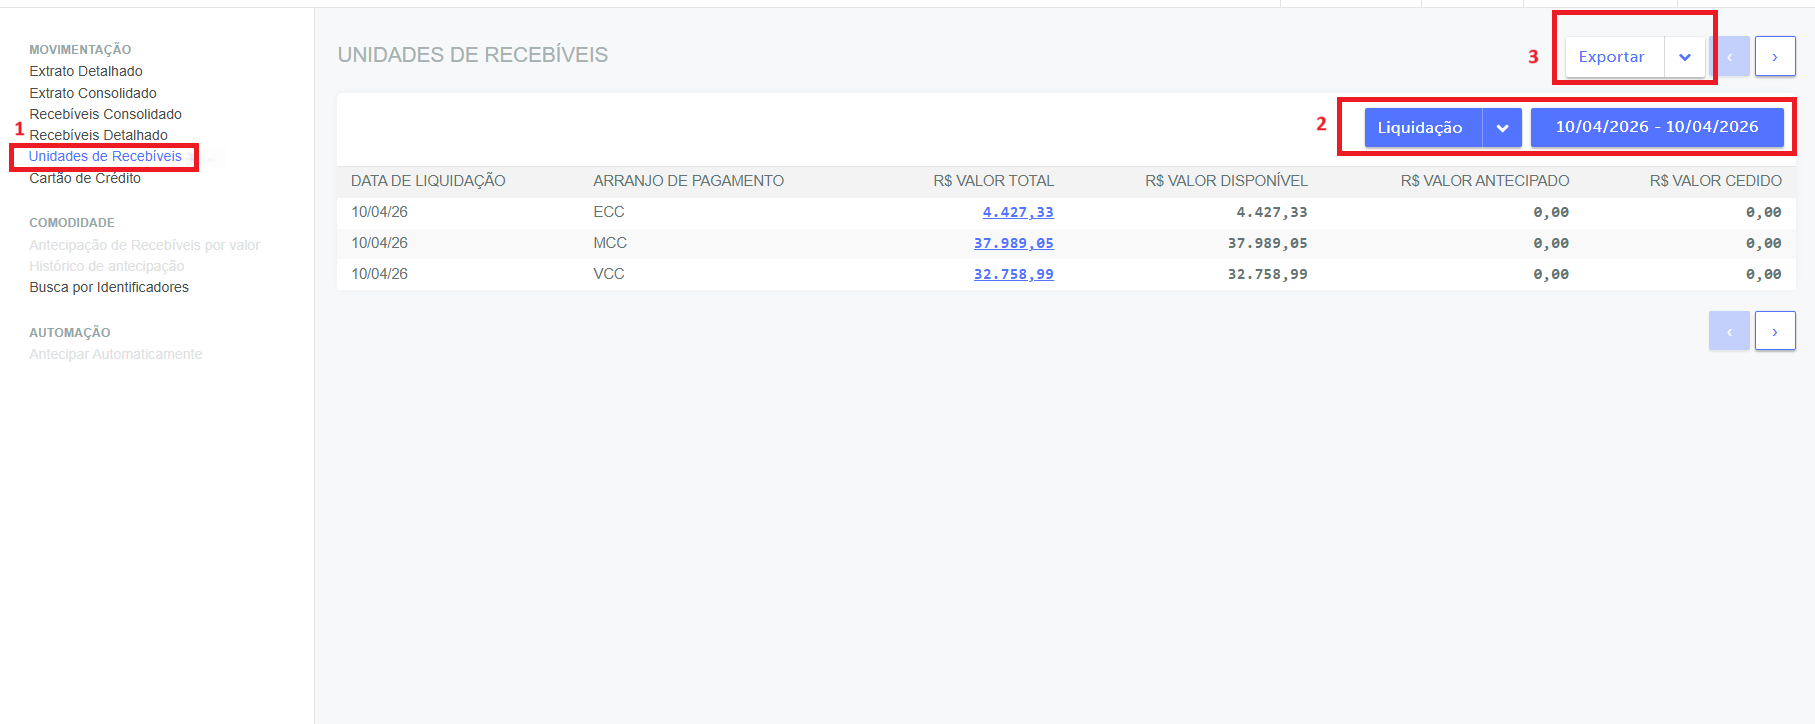The height and width of the screenshot is (724, 1815).
Task: Go to next page below table
Action: click(x=1775, y=331)
